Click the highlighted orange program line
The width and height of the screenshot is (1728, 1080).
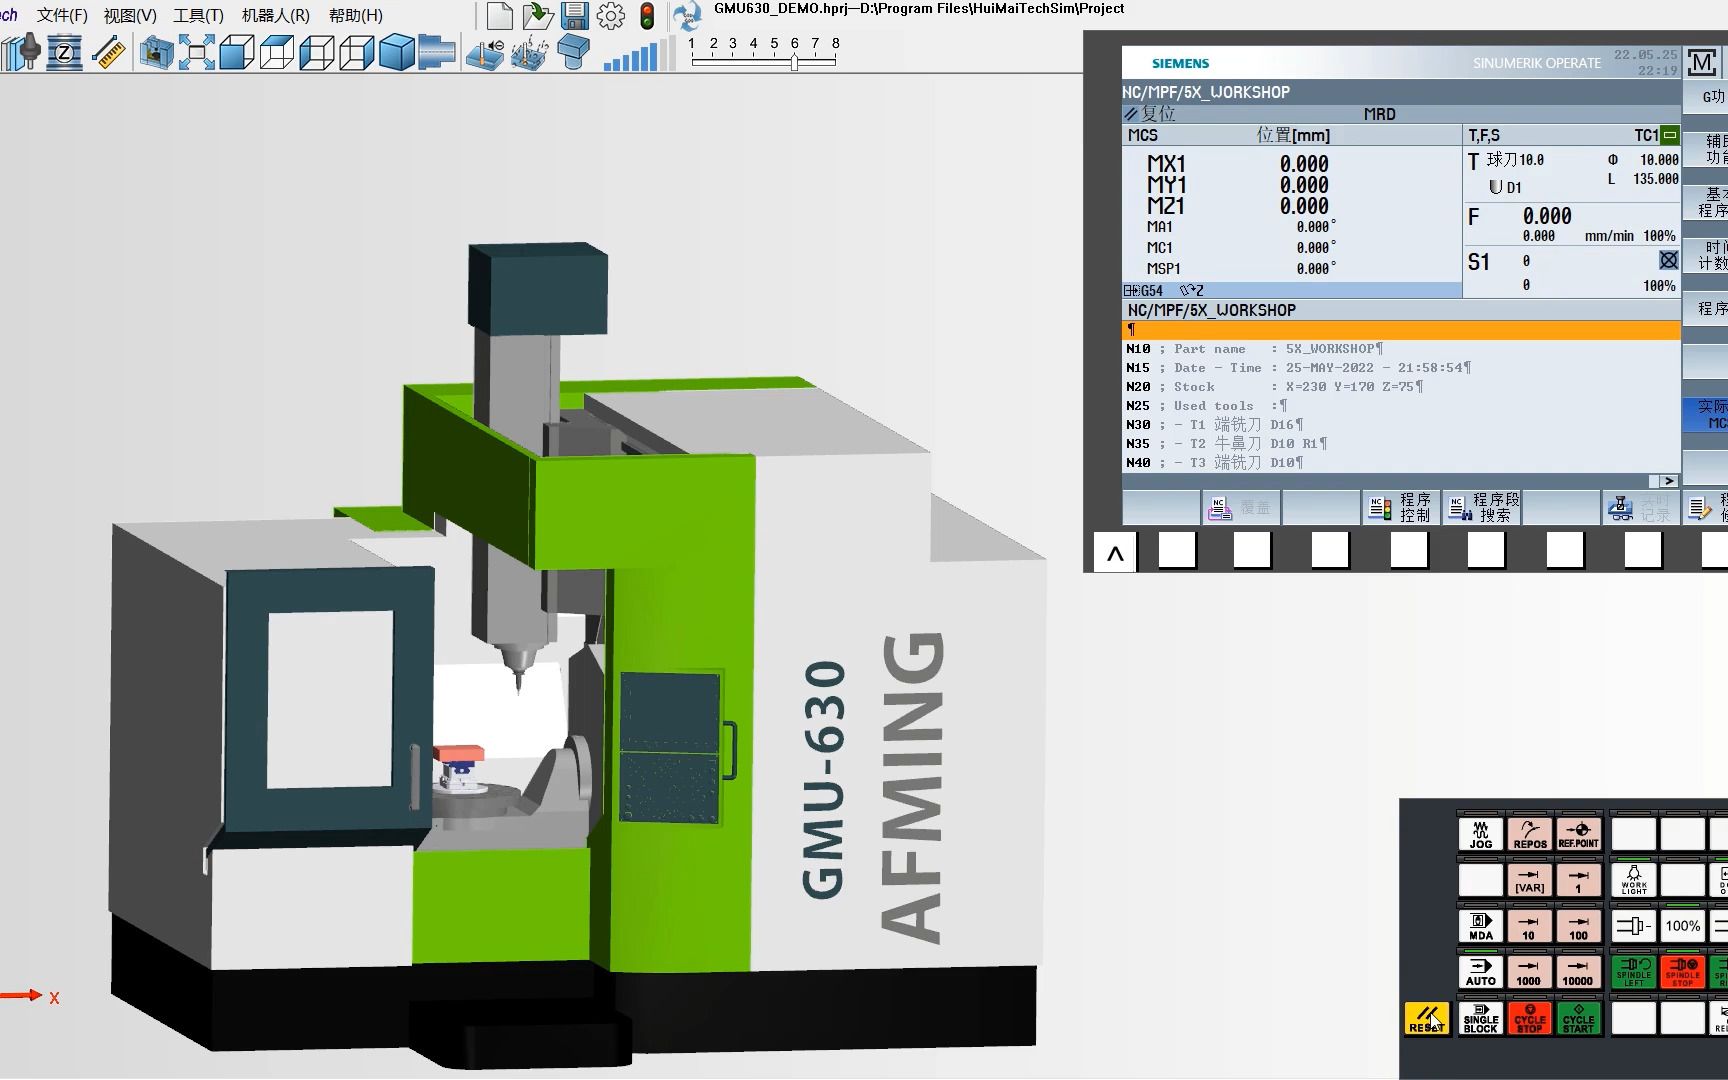pos(1400,330)
